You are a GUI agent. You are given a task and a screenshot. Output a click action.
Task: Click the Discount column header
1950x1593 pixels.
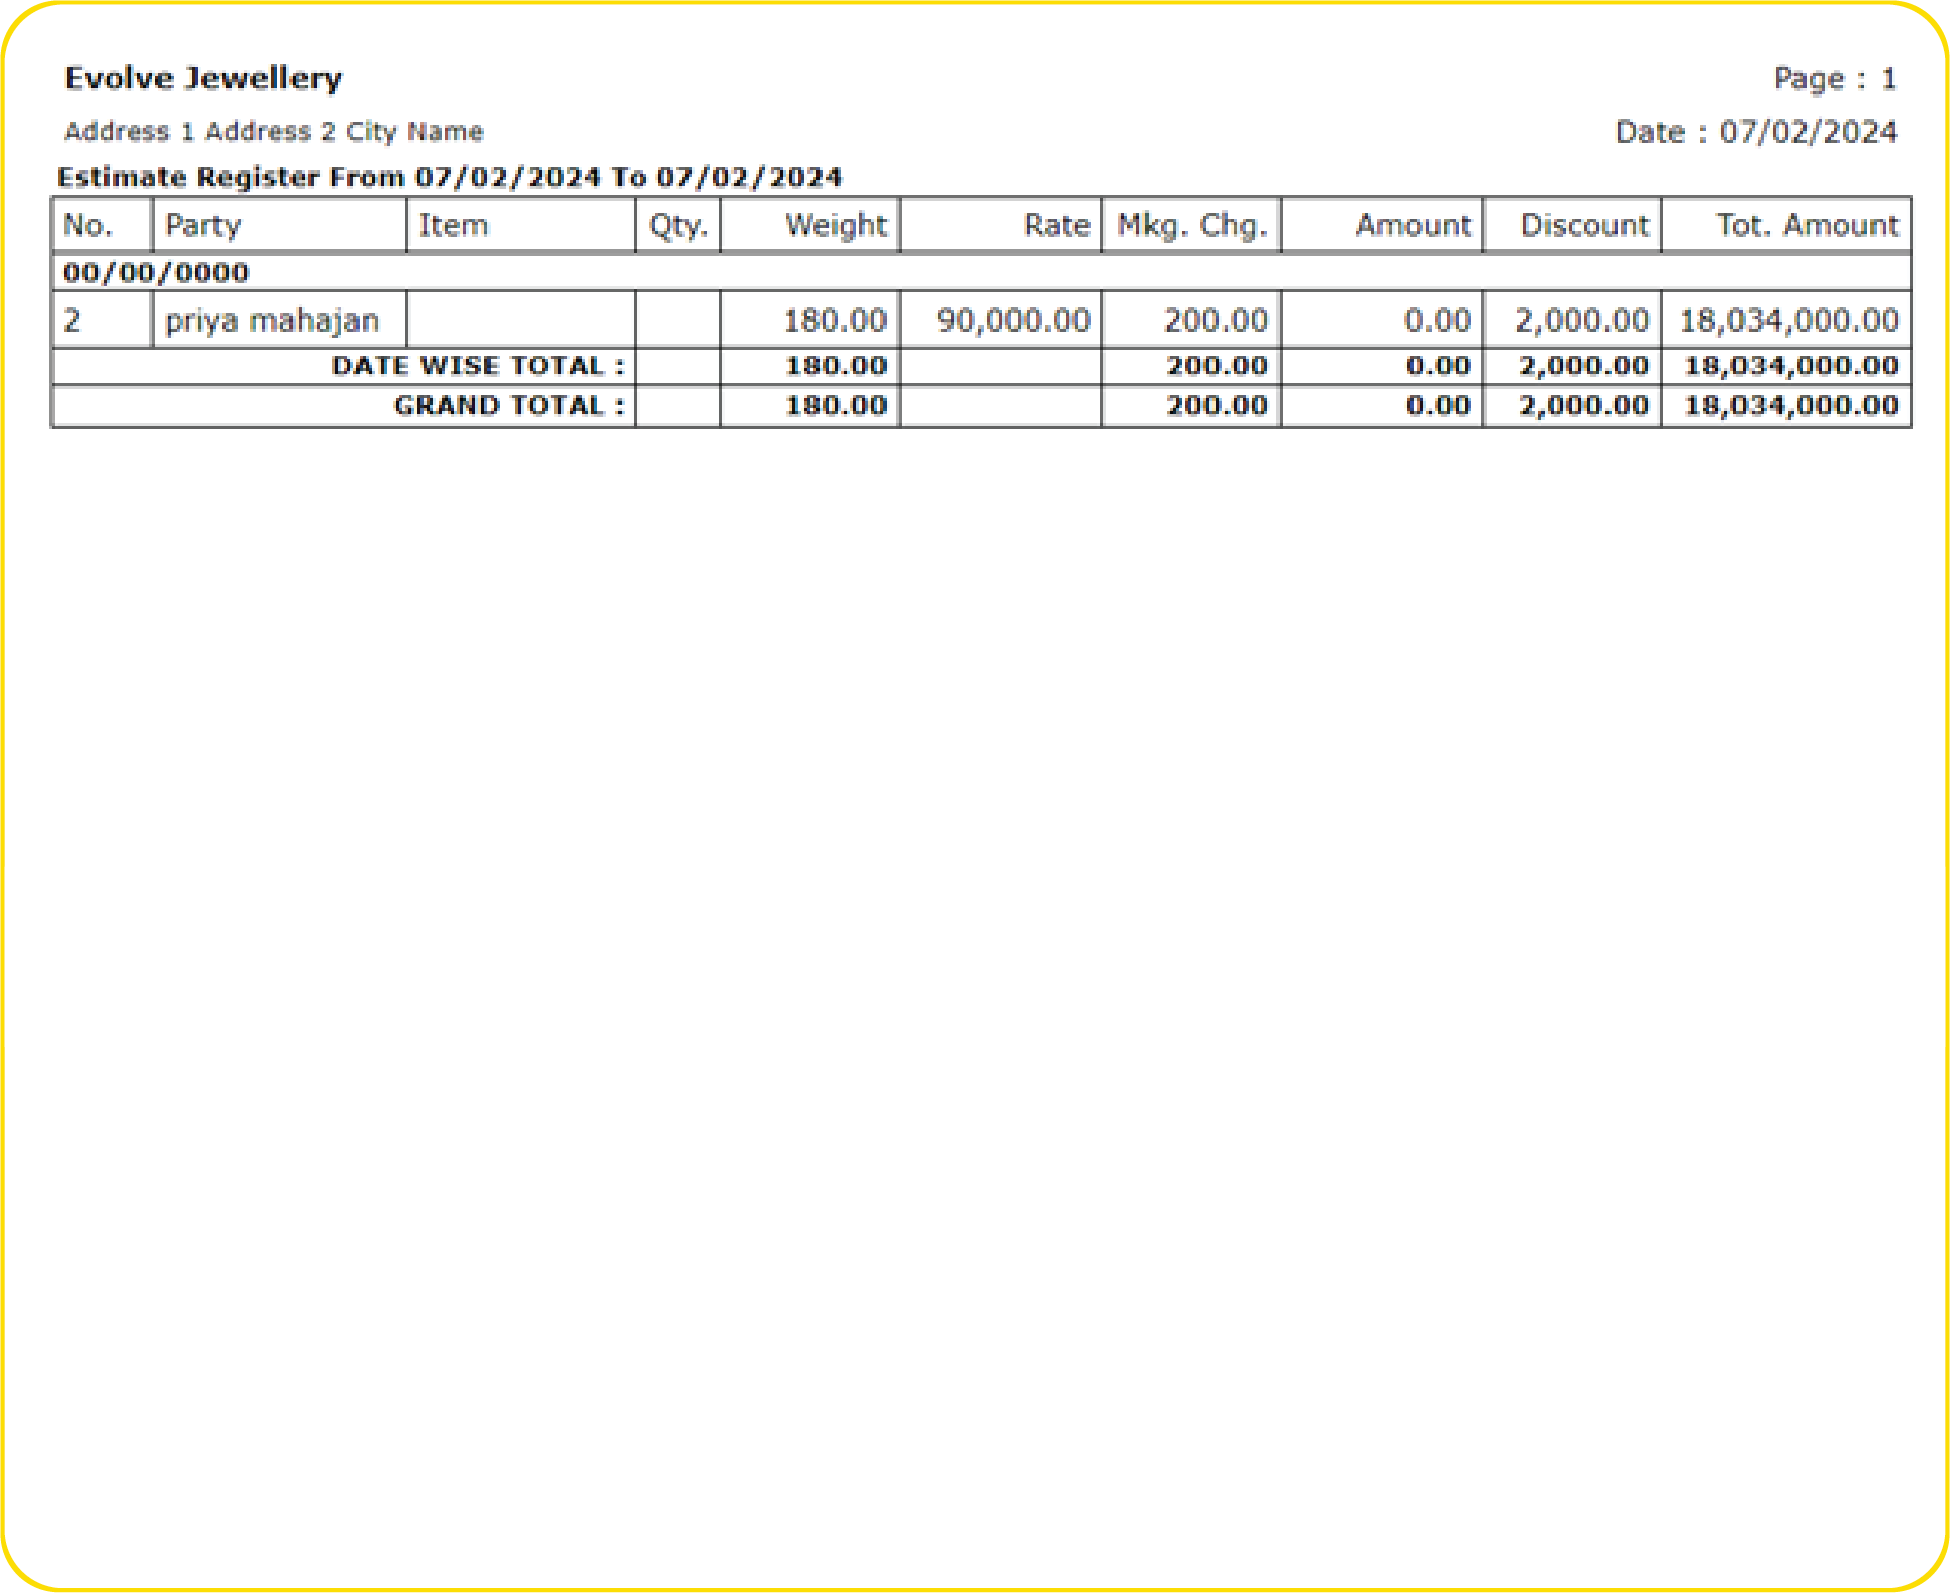(1584, 225)
